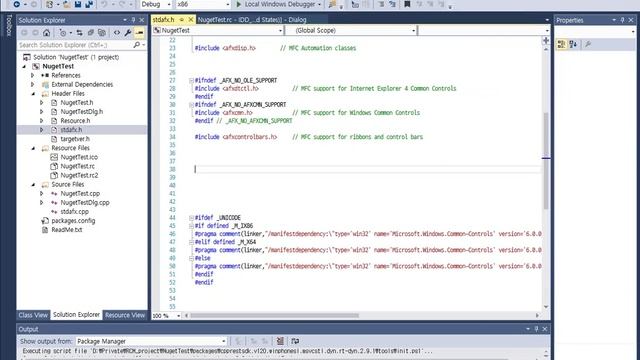The width and height of the screenshot is (640, 360).
Task: Click the Save All toolbar icon
Action: pos(89,4)
